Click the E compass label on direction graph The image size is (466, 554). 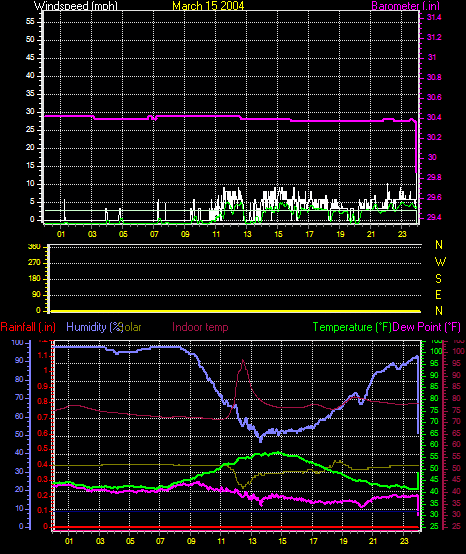click(x=438, y=295)
